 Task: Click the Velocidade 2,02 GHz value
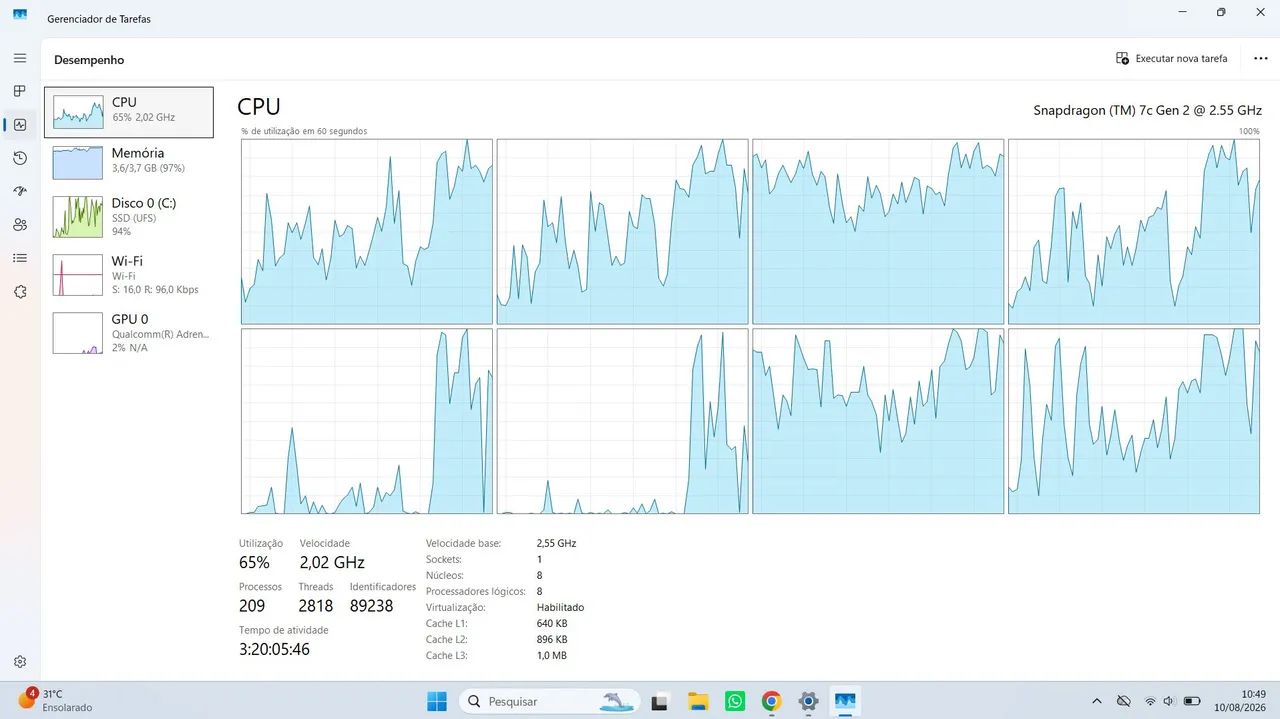click(x=332, y=563)
